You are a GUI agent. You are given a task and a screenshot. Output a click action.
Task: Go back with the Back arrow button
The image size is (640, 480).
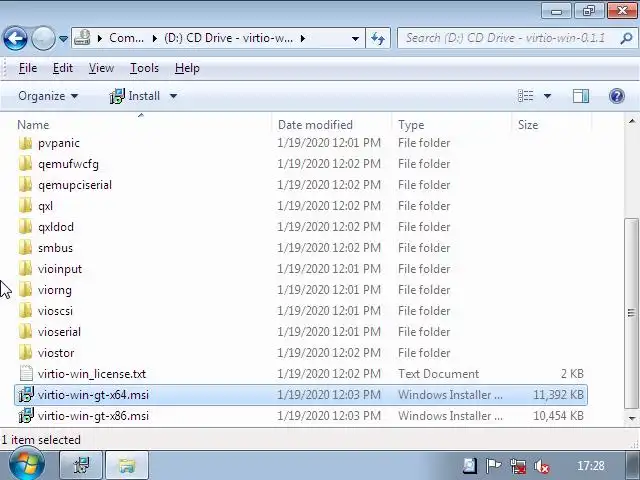click(15, 39)
